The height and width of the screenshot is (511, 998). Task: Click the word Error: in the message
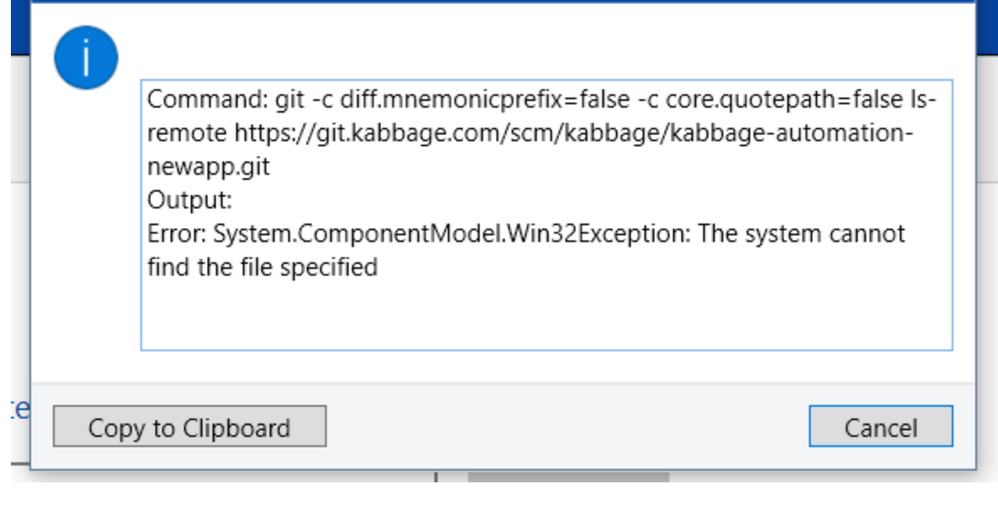pos(177,234)
